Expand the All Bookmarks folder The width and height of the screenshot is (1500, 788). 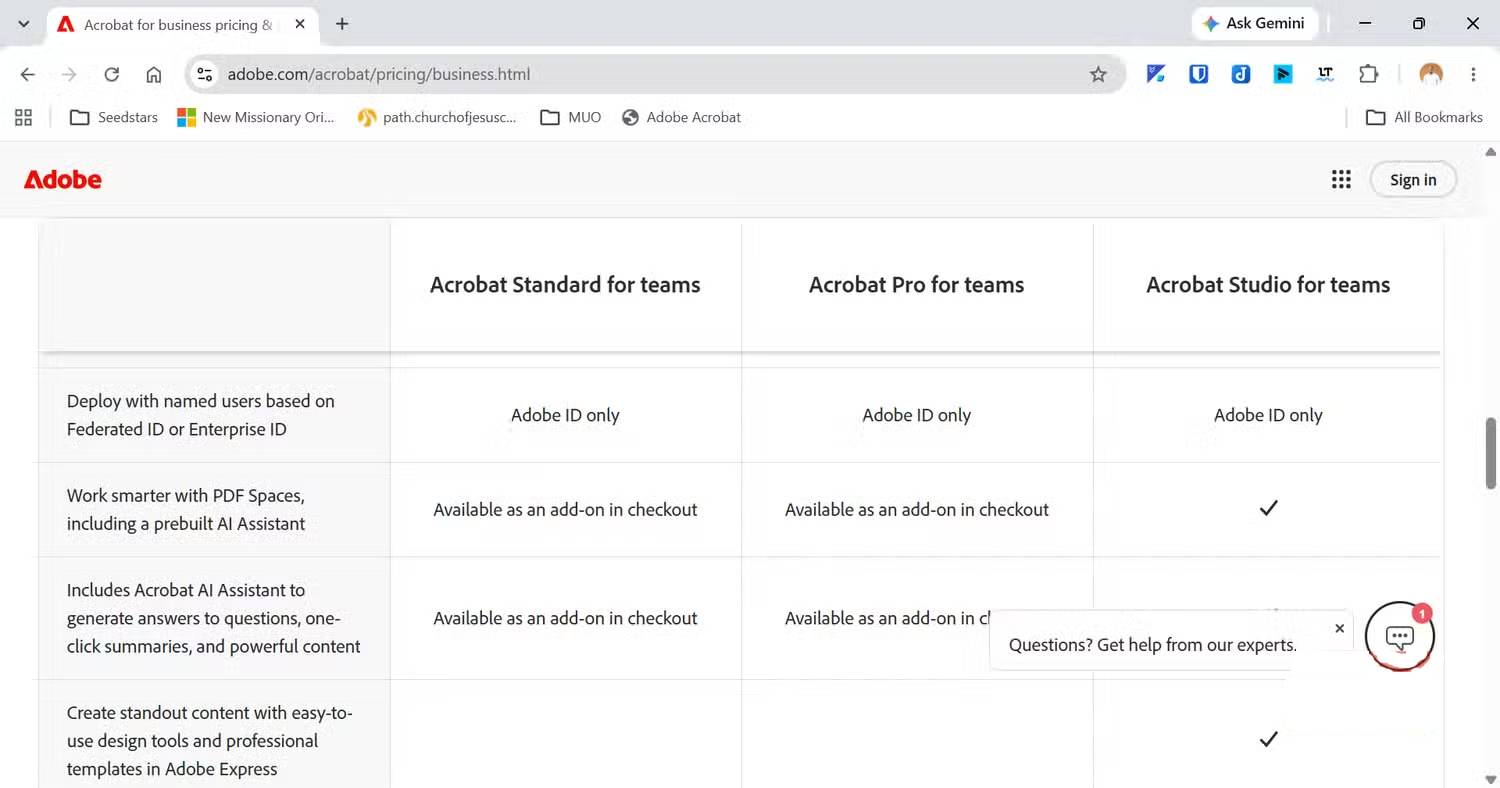click(x=1424, y=117)
